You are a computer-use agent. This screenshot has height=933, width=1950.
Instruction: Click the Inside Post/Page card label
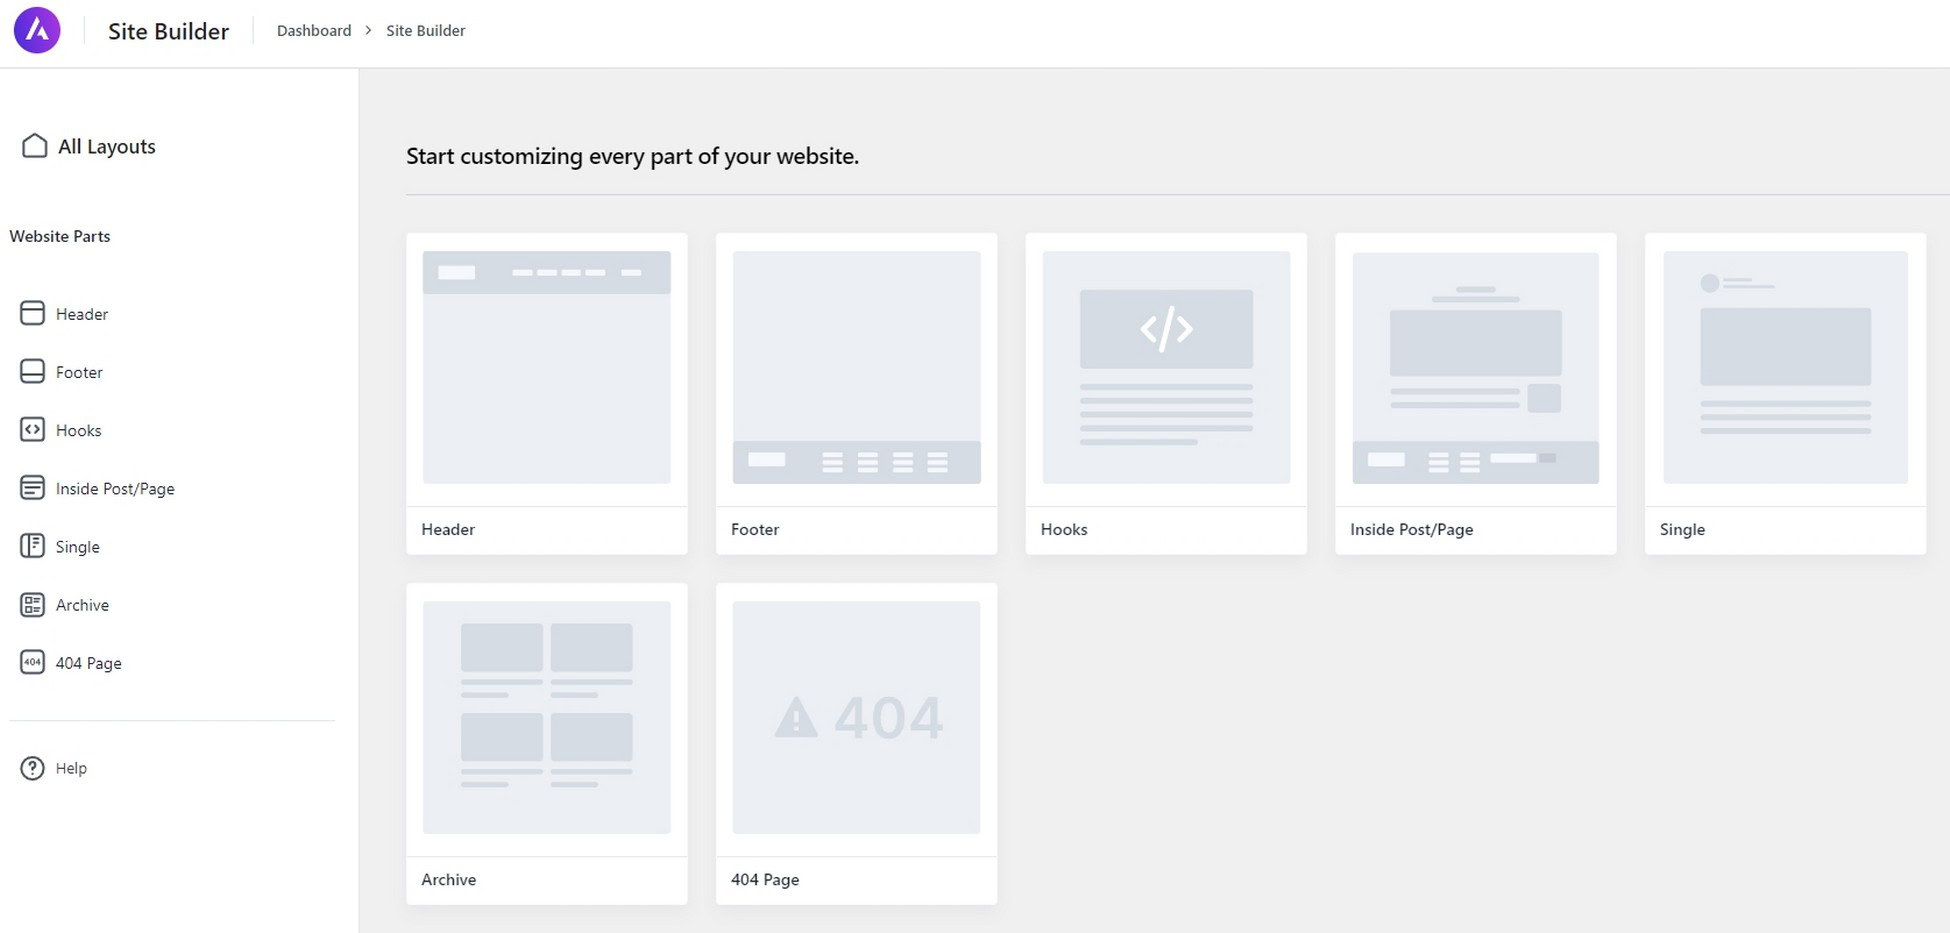[x=1412, y=529]
